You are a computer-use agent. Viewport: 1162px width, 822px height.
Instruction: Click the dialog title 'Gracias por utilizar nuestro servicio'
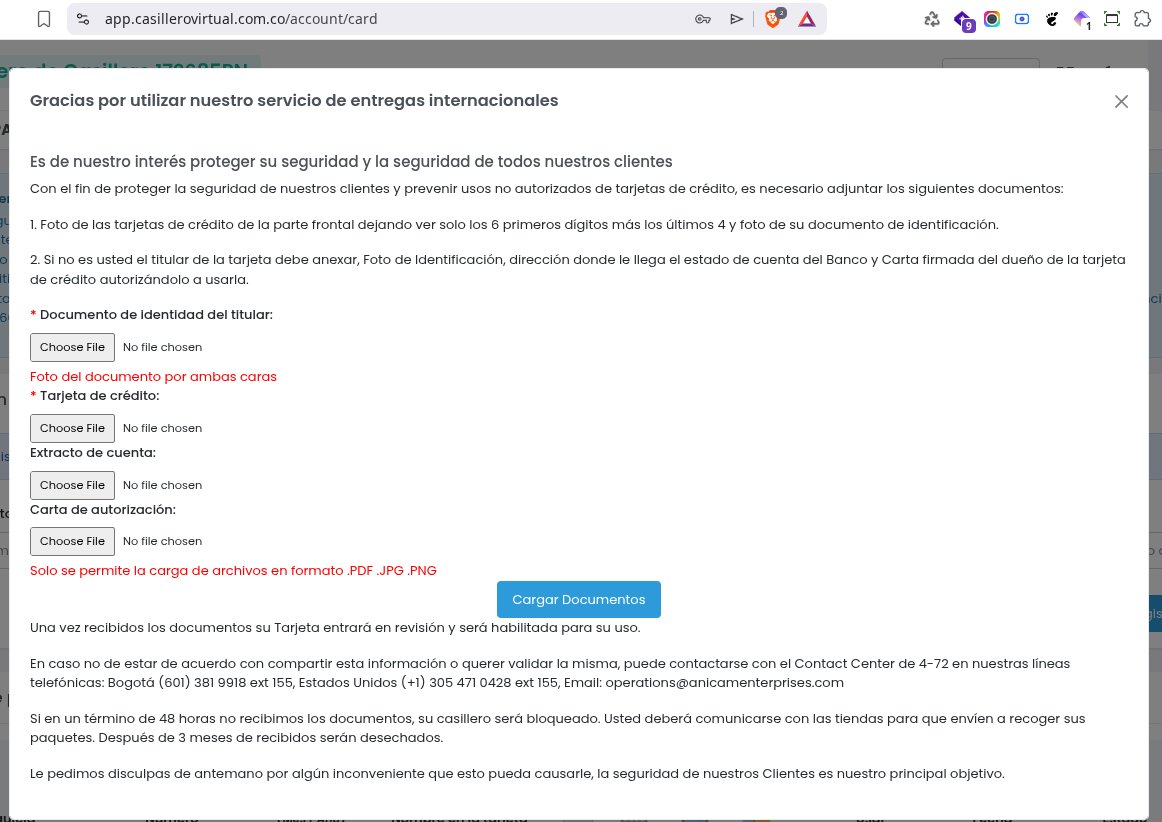(294, 101)
